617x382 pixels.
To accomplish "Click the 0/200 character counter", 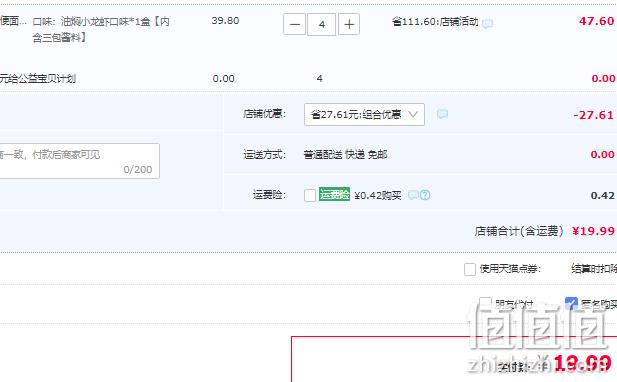I will pyautogui.click(x=138, y=170).
